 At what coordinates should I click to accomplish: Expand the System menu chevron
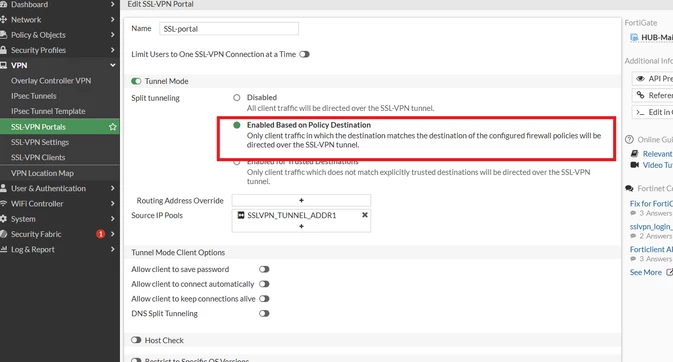(112, 219)
